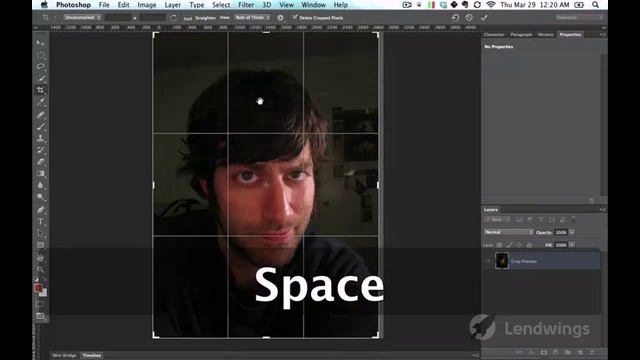Toggle Delete Cropped Pixels checkbox

[x=295, y=17]
